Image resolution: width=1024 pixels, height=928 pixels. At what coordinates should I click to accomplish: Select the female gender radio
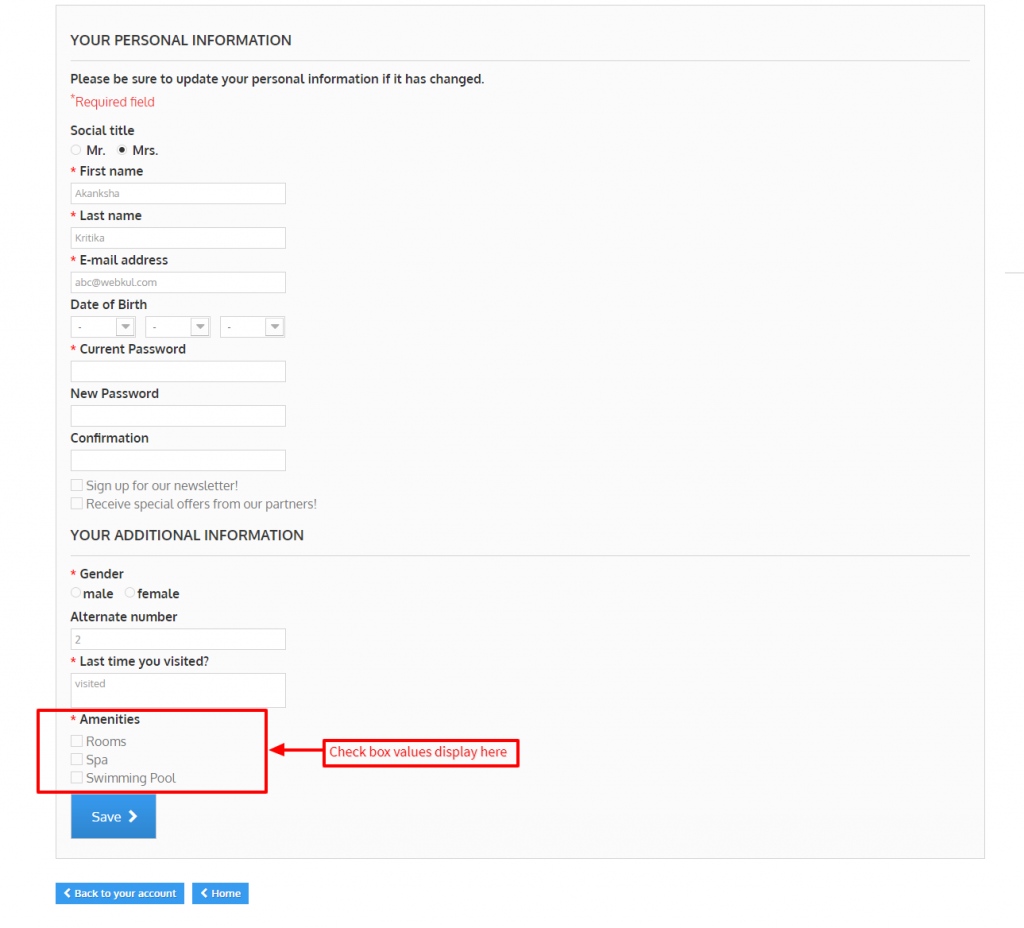130,593
